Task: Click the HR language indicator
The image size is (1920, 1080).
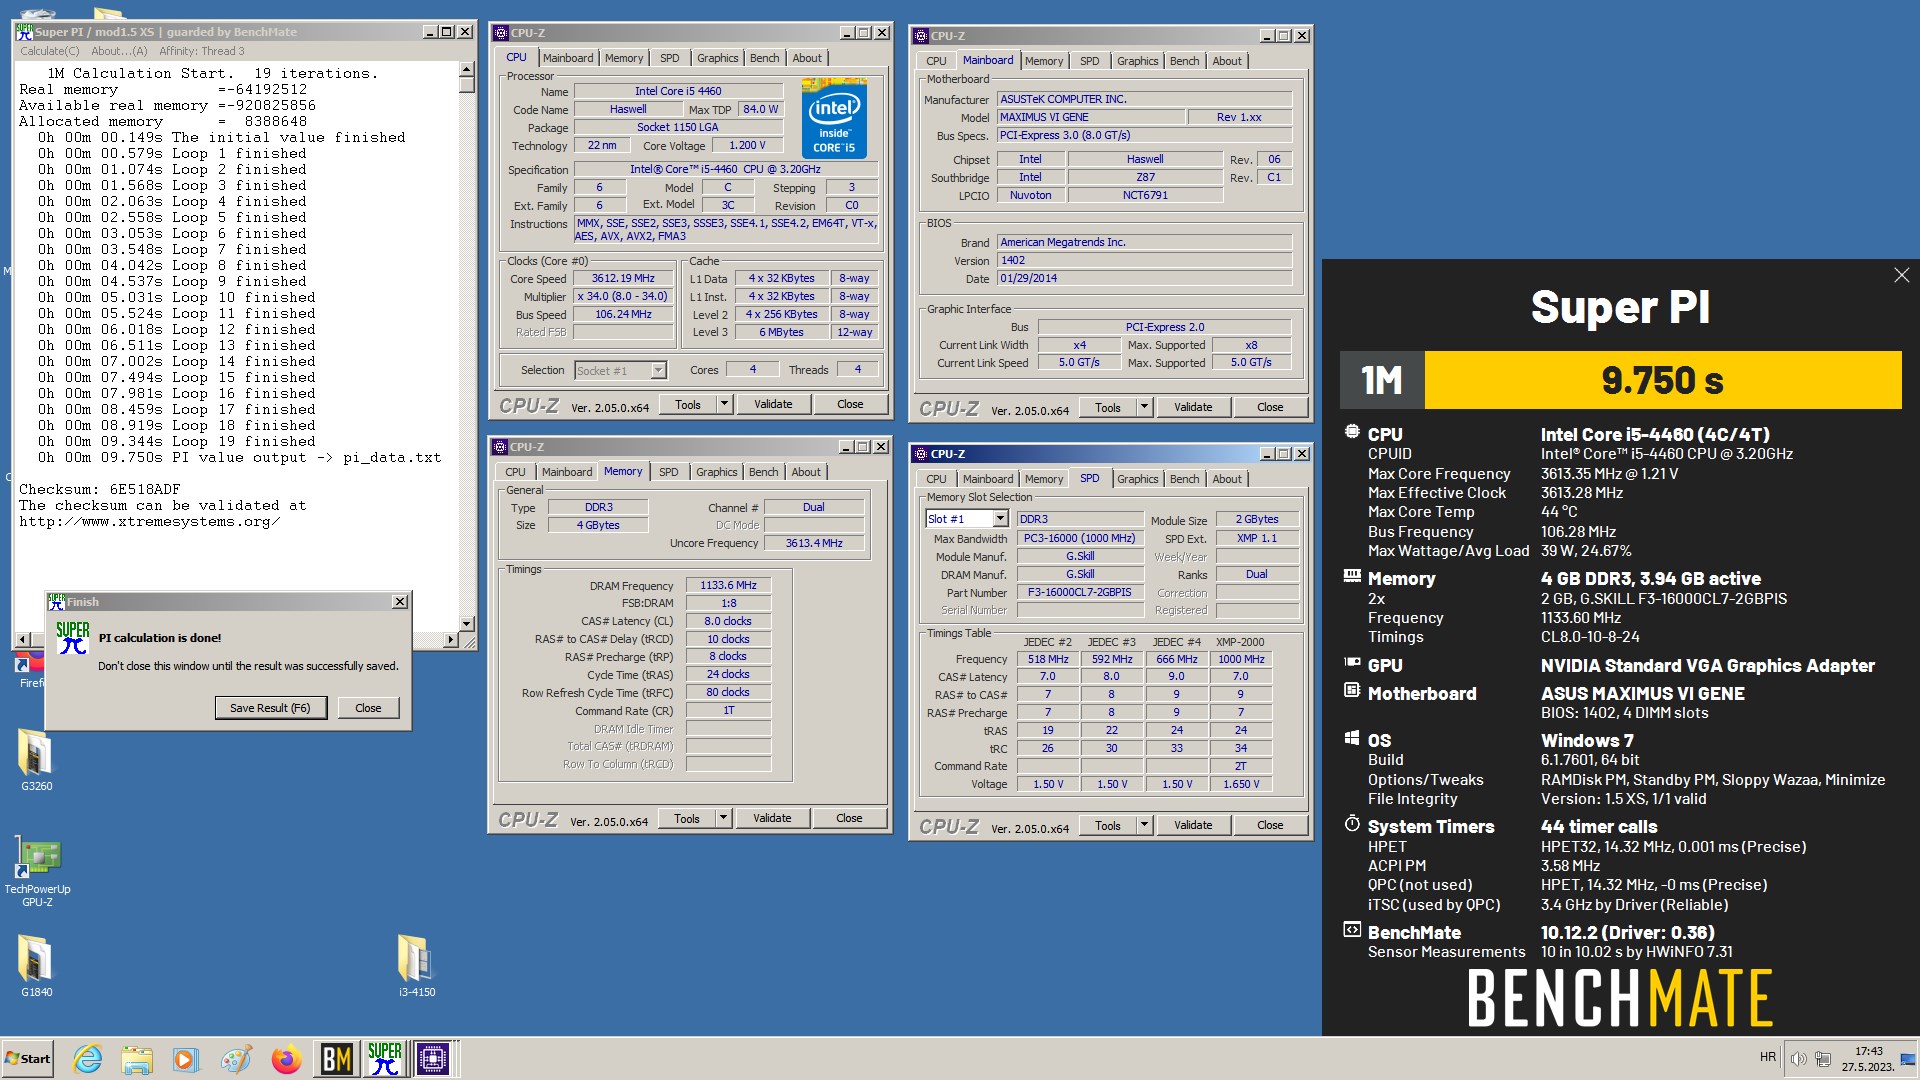Action: pos(1768,1057)
